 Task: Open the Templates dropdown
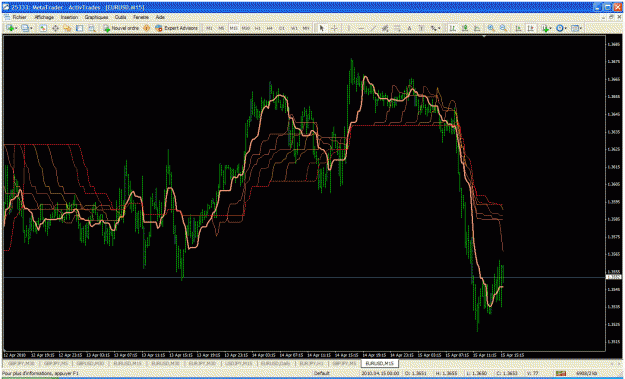pyautogui.click(x=576, y=28)
